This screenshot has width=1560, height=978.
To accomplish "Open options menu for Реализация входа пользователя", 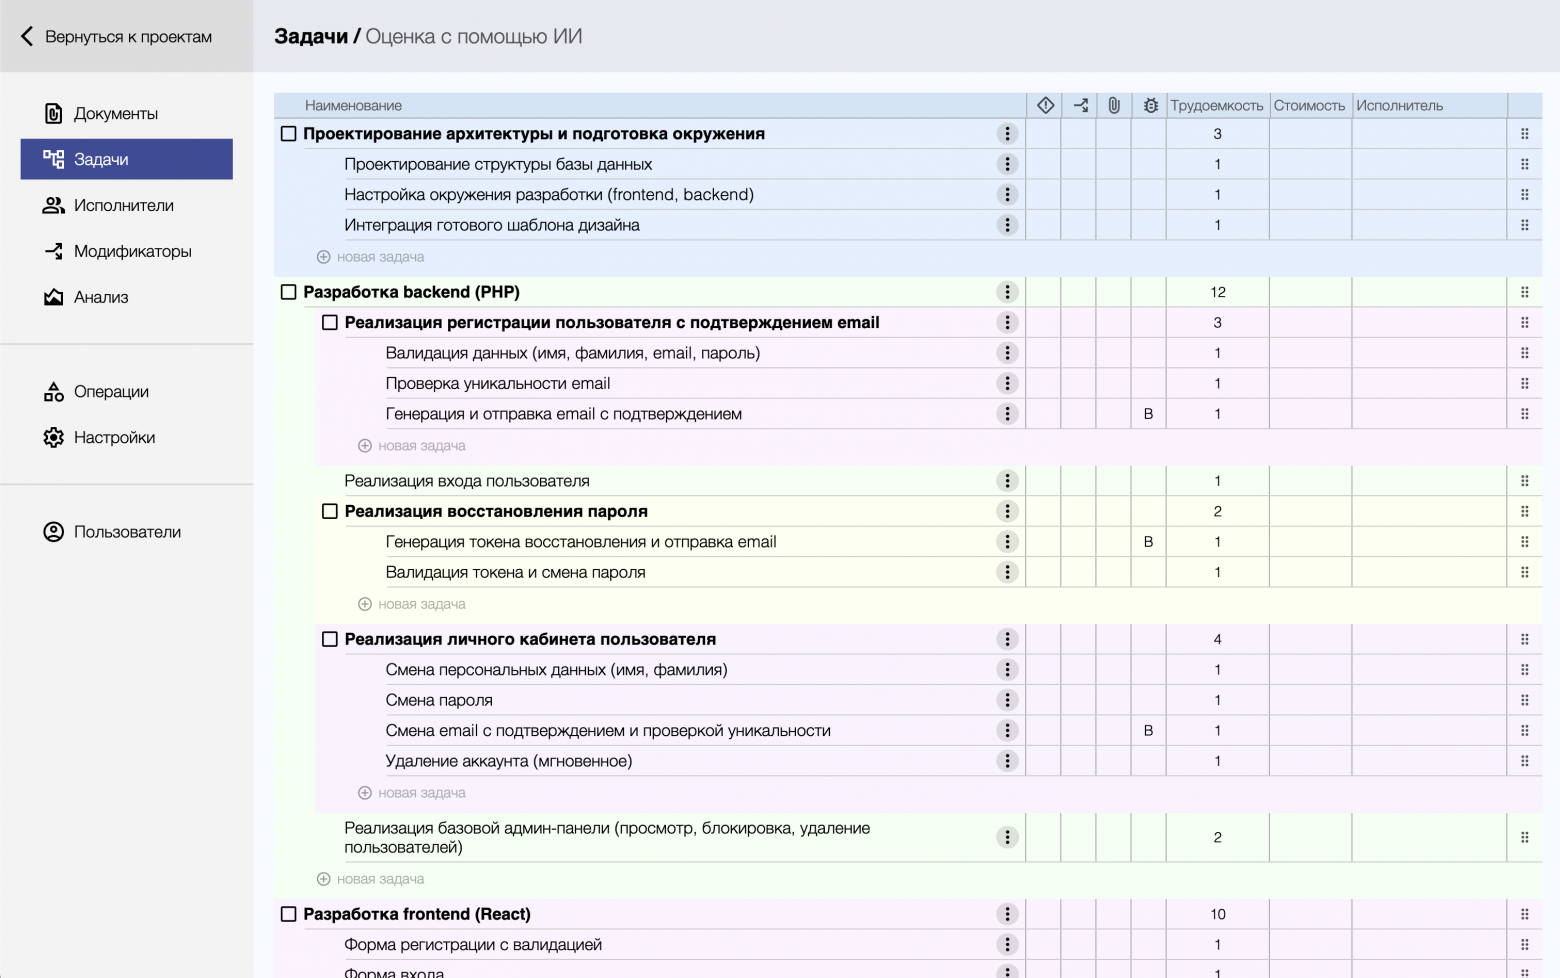I will point(1007,481).
